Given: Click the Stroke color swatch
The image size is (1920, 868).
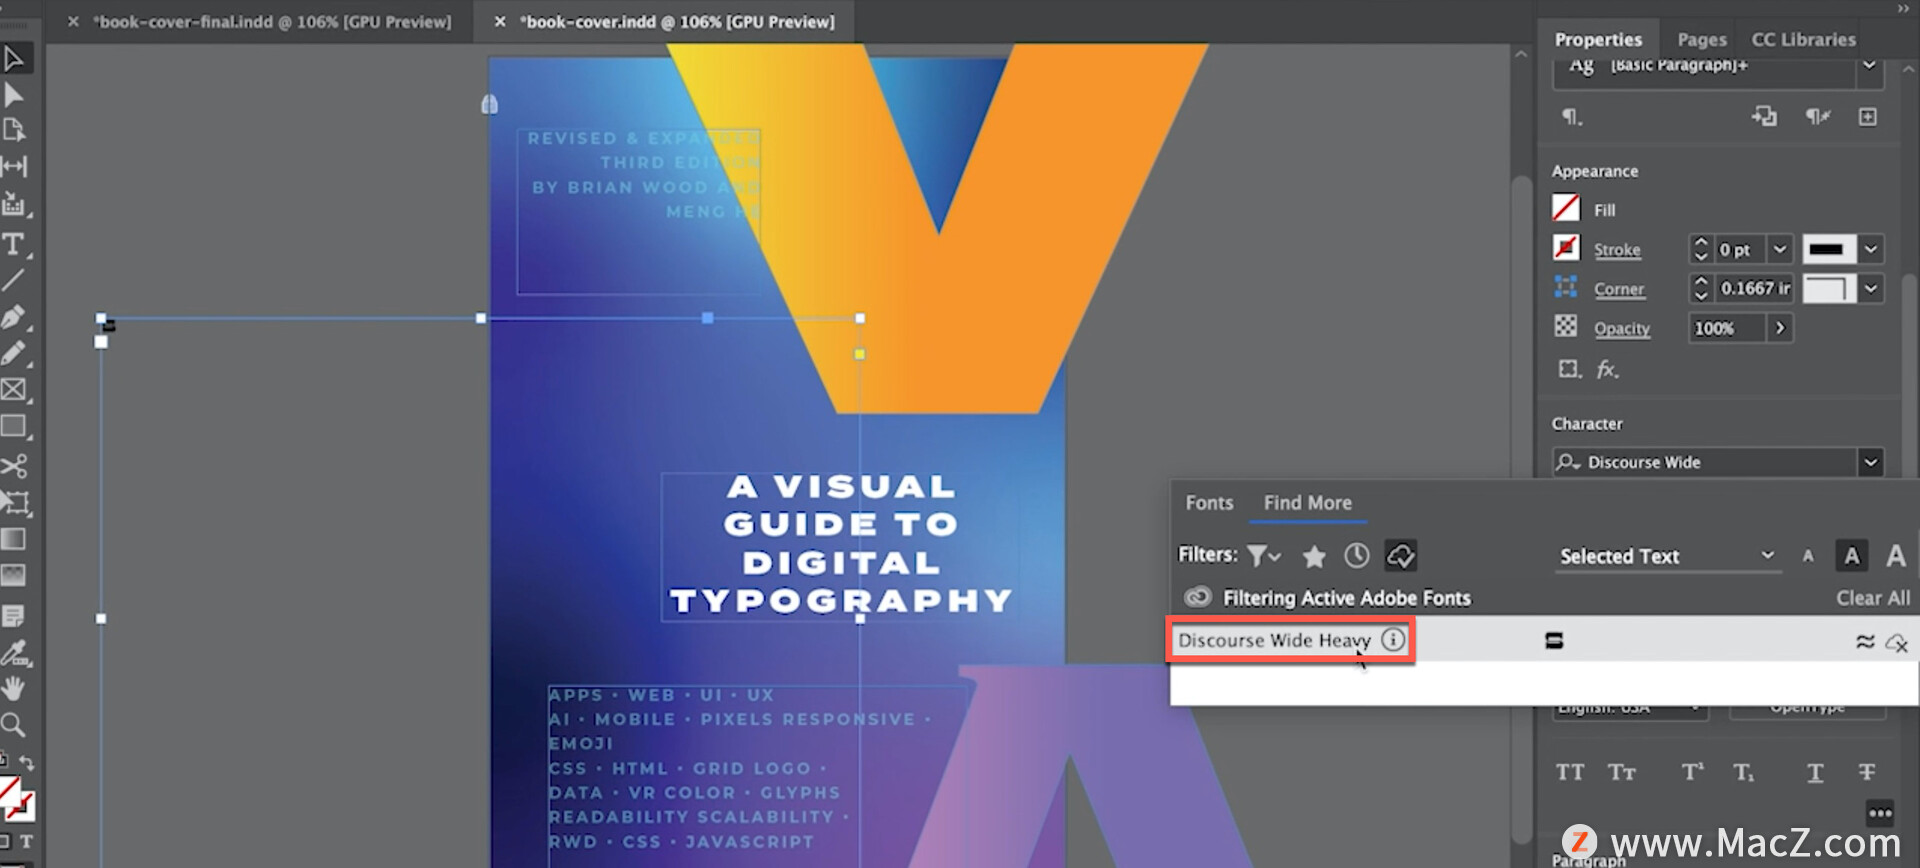Looking at the screenshot, I should (1566, 247).
